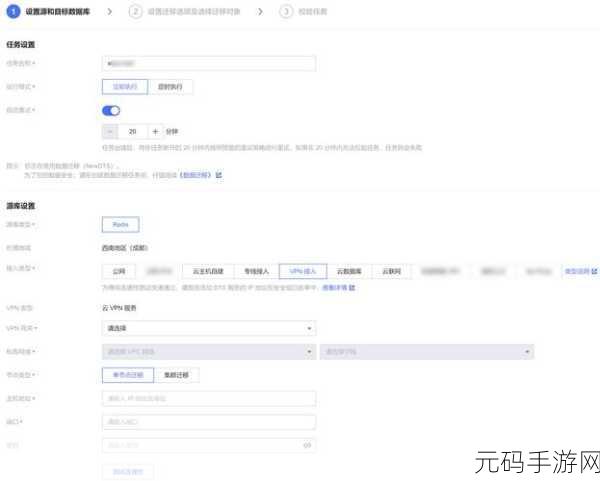The height and width of the screenshot is (481, 600).
Task: Open the data migration documentation link
Action: tap(196, 175)
